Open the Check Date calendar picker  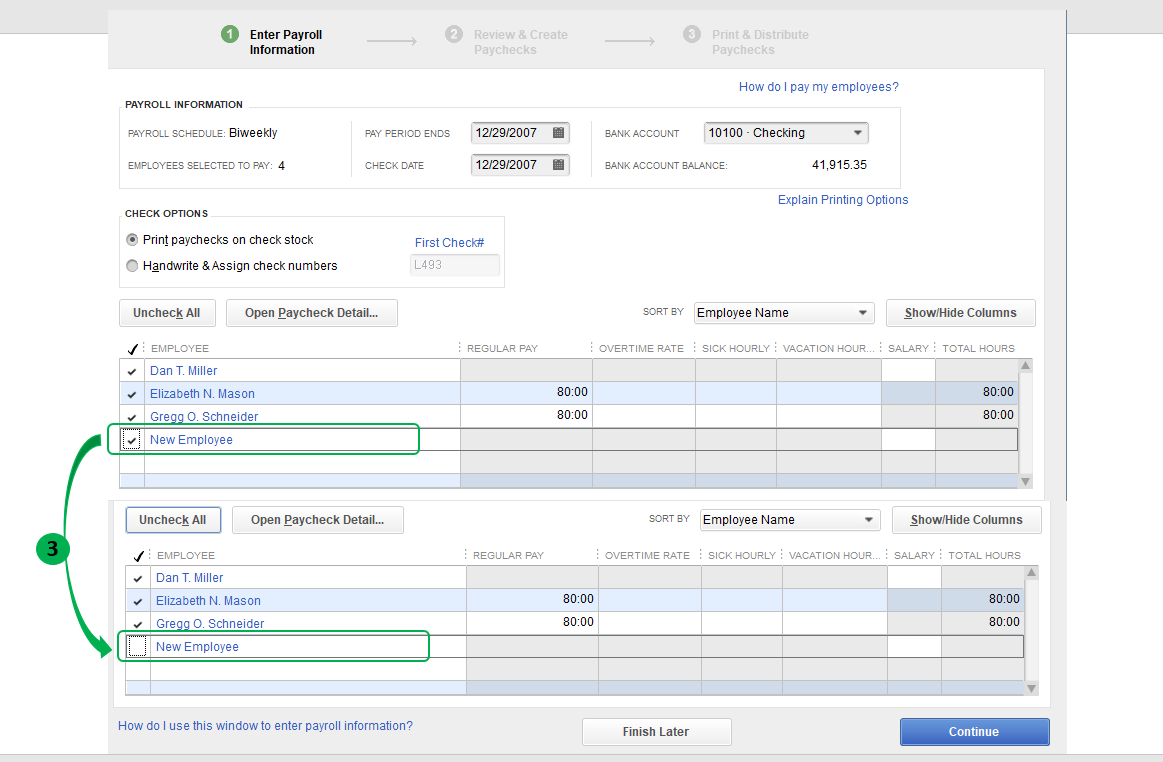pyautogui.click(x=558, y=164)
